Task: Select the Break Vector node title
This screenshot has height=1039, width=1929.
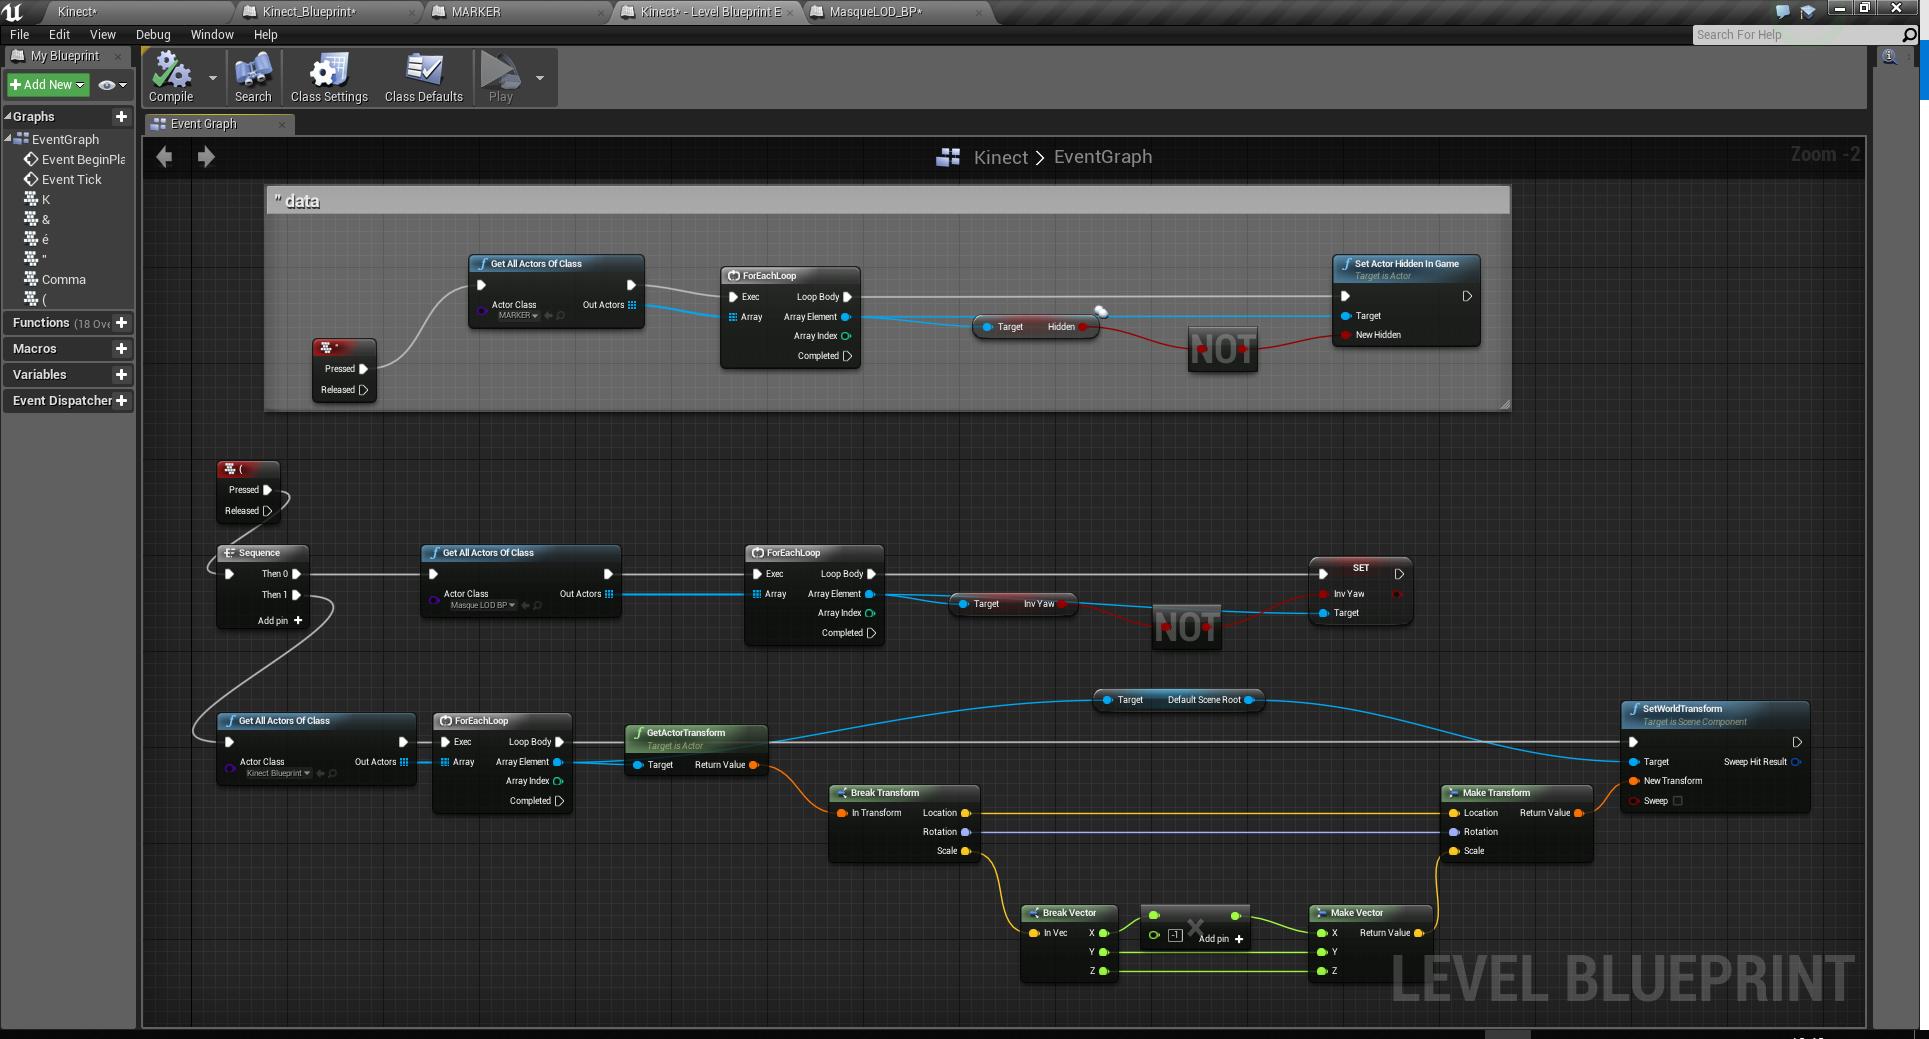Action: (x=1069, y=913)
